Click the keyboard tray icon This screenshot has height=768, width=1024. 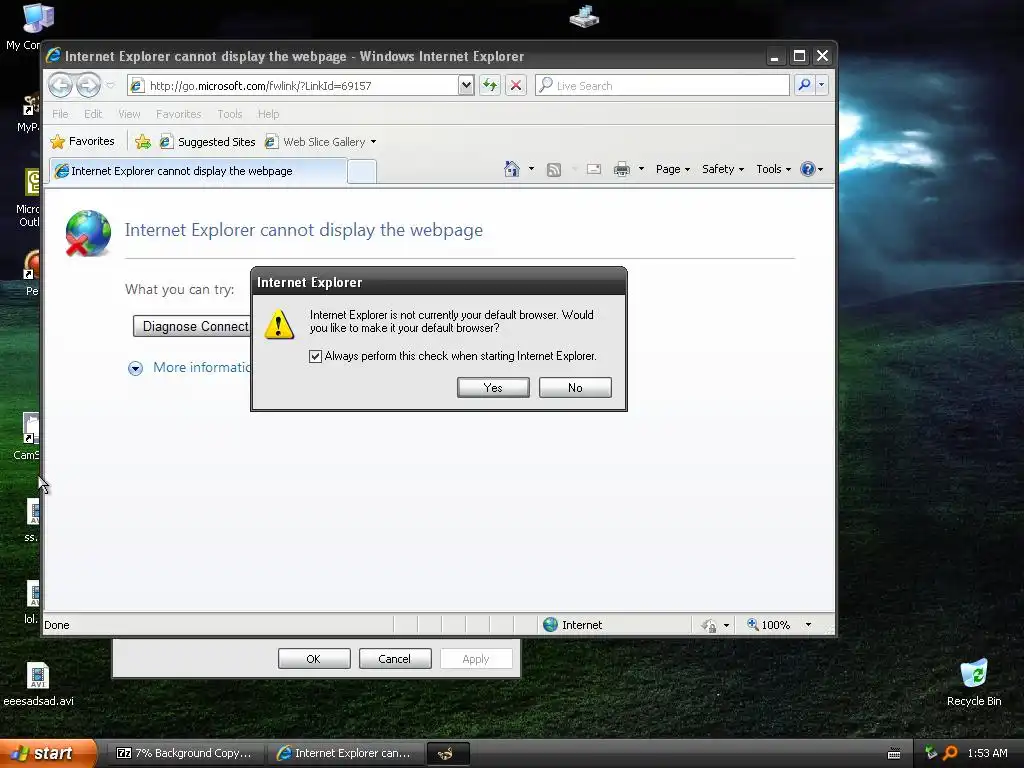pos(894,754)
